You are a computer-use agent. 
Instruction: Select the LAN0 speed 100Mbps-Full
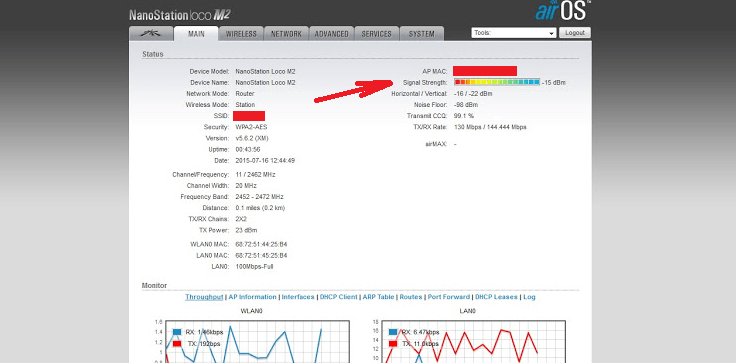coord(254,267)
